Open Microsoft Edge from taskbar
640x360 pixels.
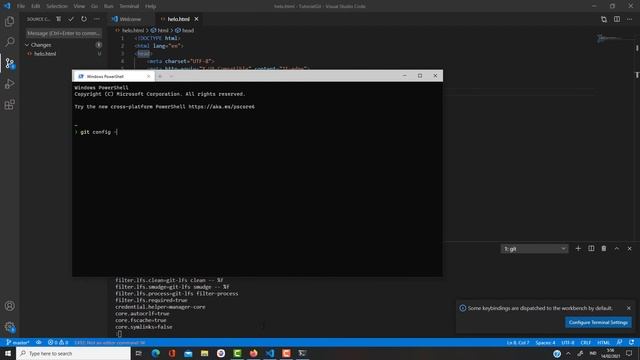[156, 353]
